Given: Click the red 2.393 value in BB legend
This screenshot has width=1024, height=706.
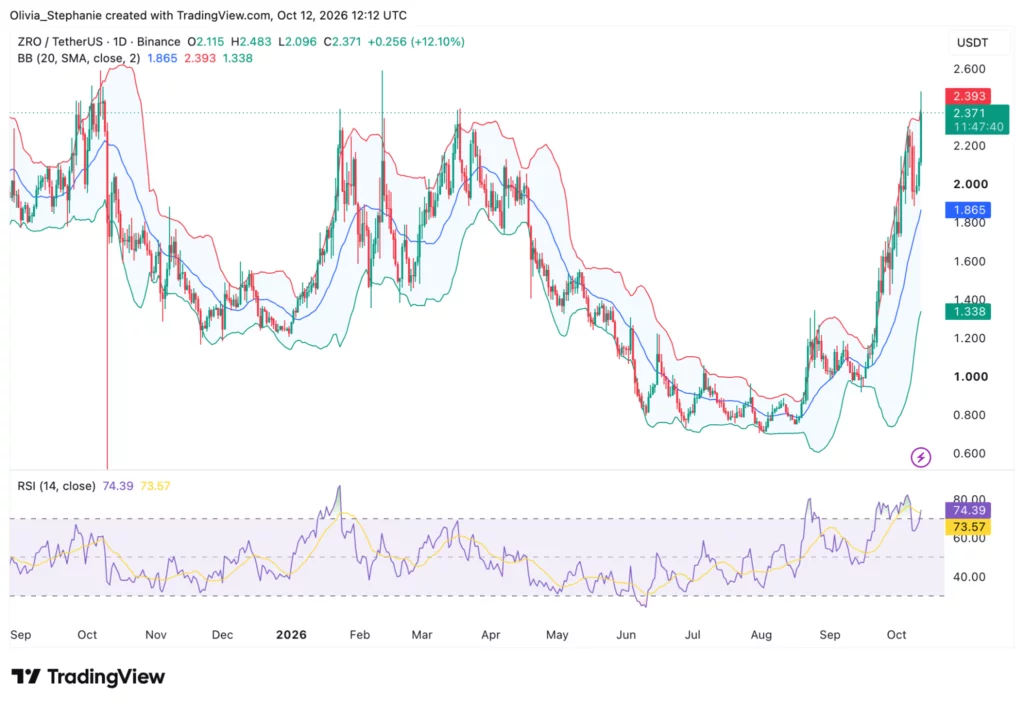Looking at the screenshot, I should (200, 58).
